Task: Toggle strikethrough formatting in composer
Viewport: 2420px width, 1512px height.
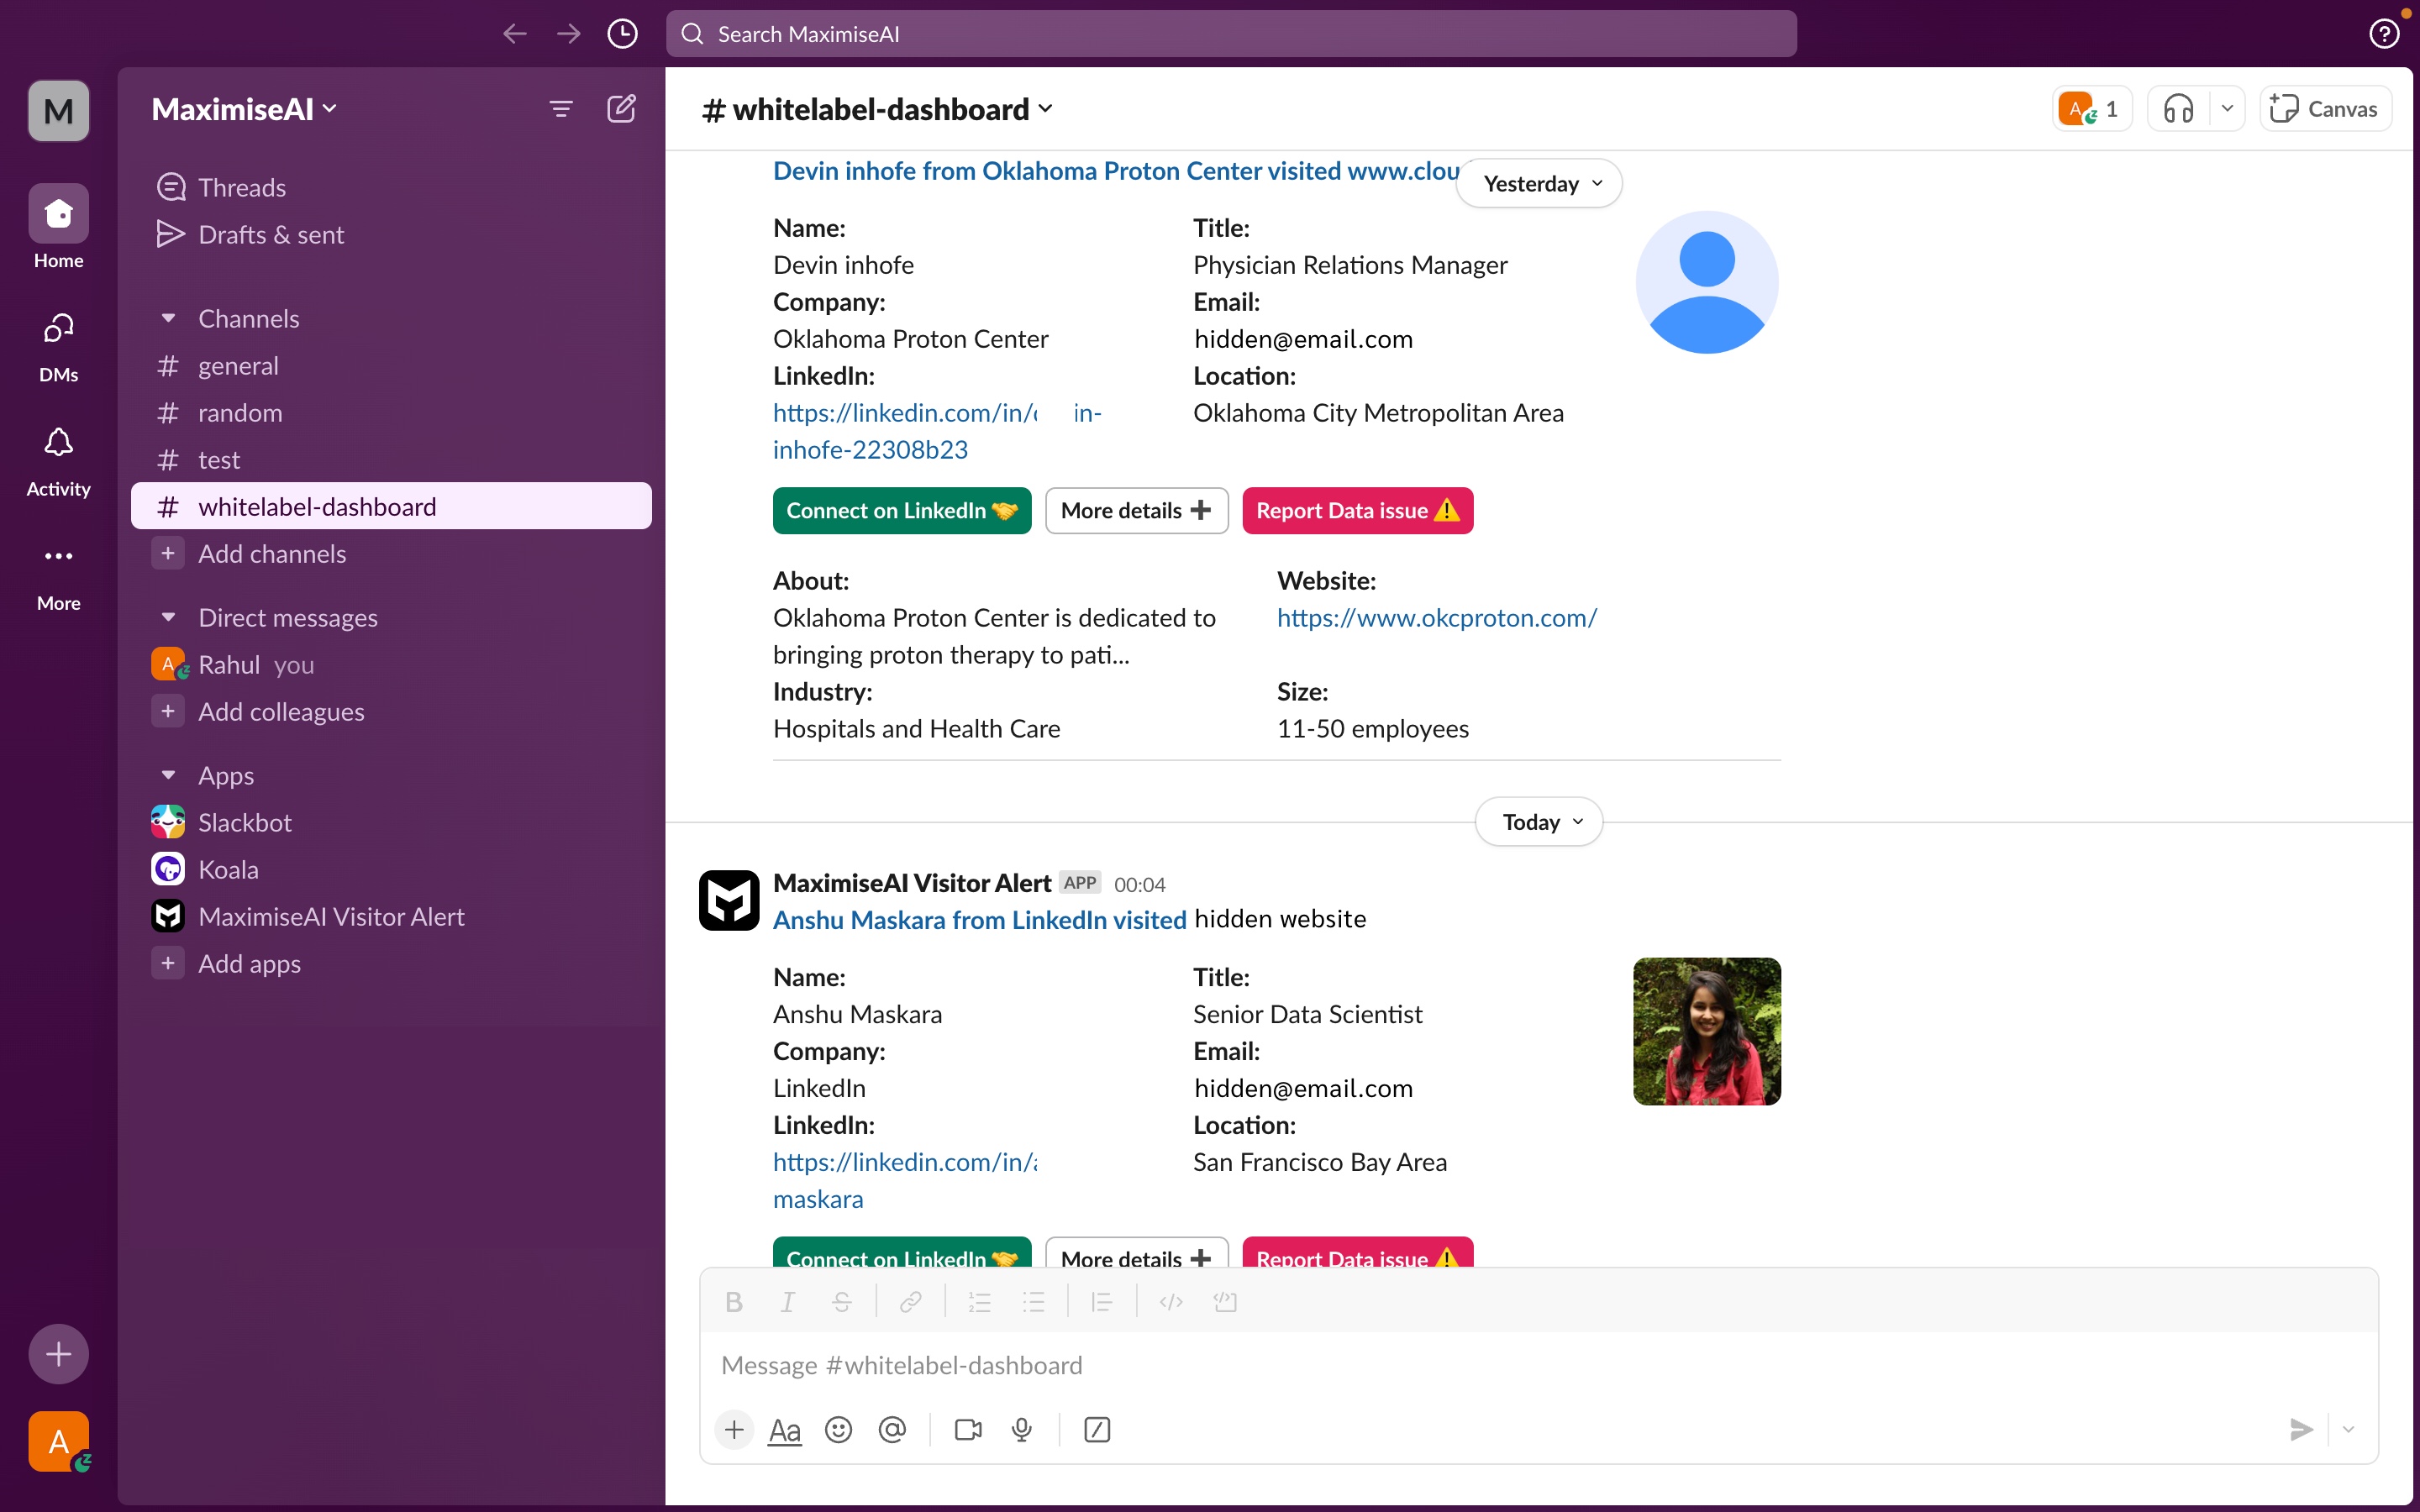Action: pyautogui.click(x=841, y=1301)
